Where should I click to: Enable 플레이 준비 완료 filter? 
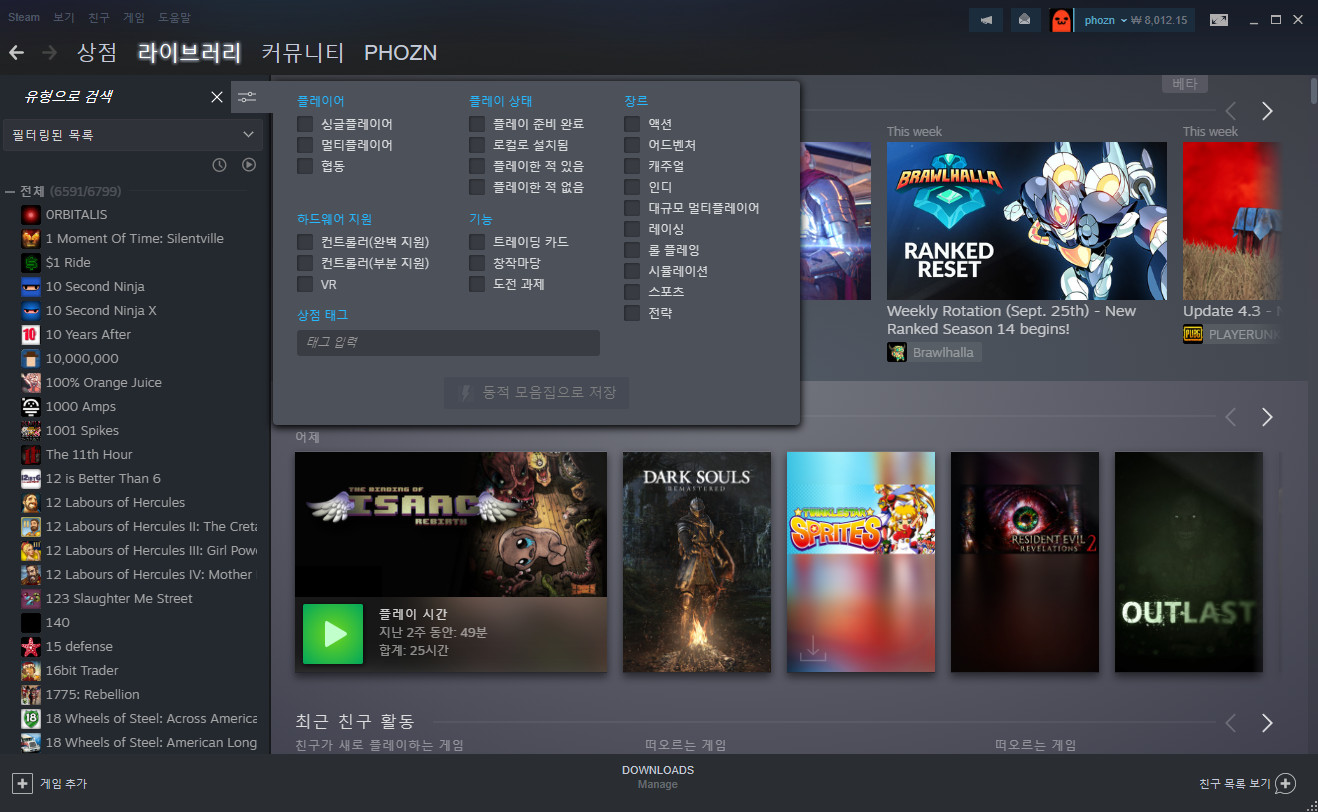pyautogui.click(x=477, y=124)
